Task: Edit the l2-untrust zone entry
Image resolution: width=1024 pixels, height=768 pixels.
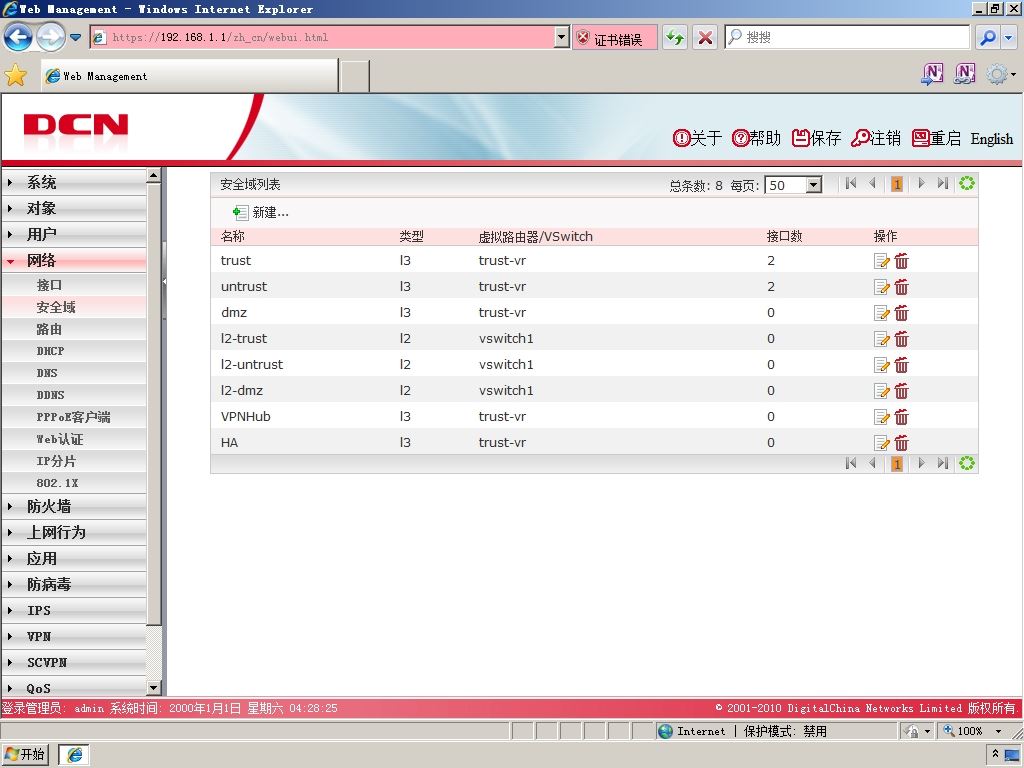Action: [881, 365]
